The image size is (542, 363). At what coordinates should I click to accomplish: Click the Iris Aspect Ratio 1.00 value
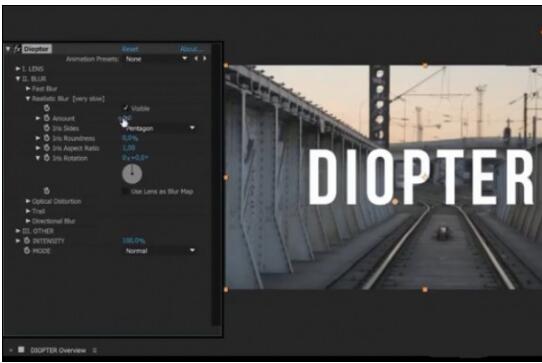(129, 148)
